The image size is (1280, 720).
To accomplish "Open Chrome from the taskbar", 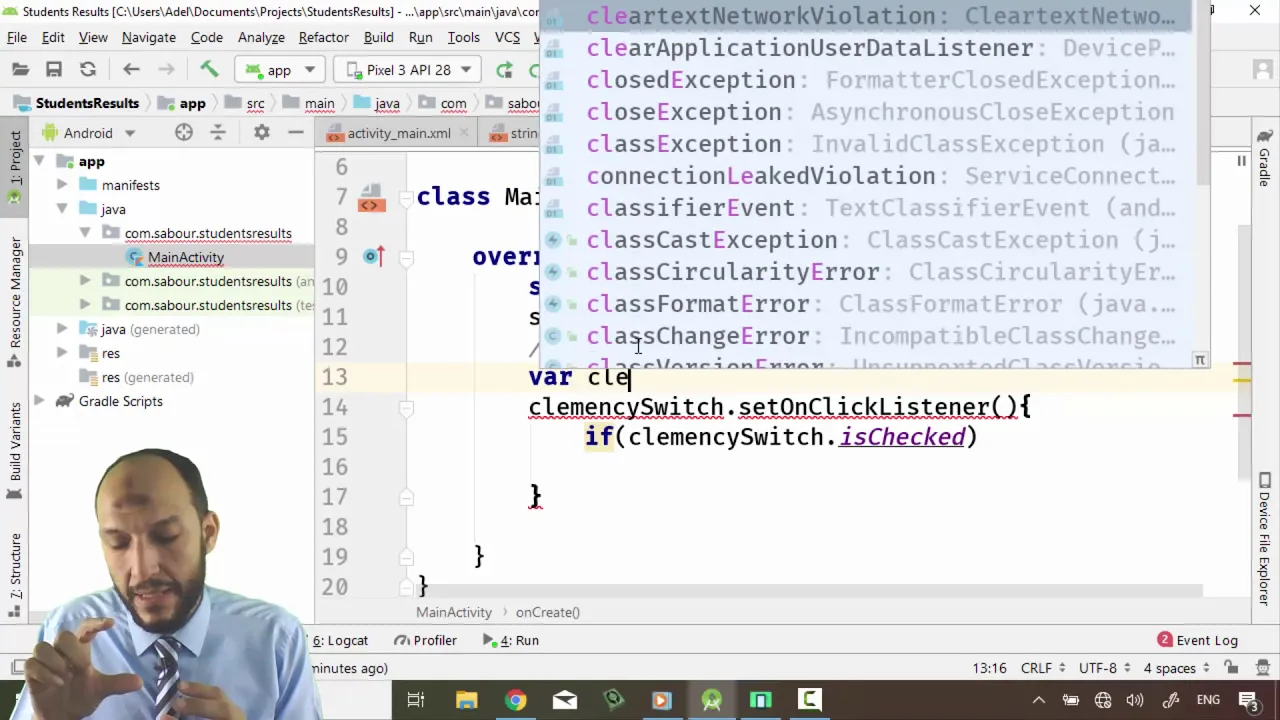I will tap(515, 700).
